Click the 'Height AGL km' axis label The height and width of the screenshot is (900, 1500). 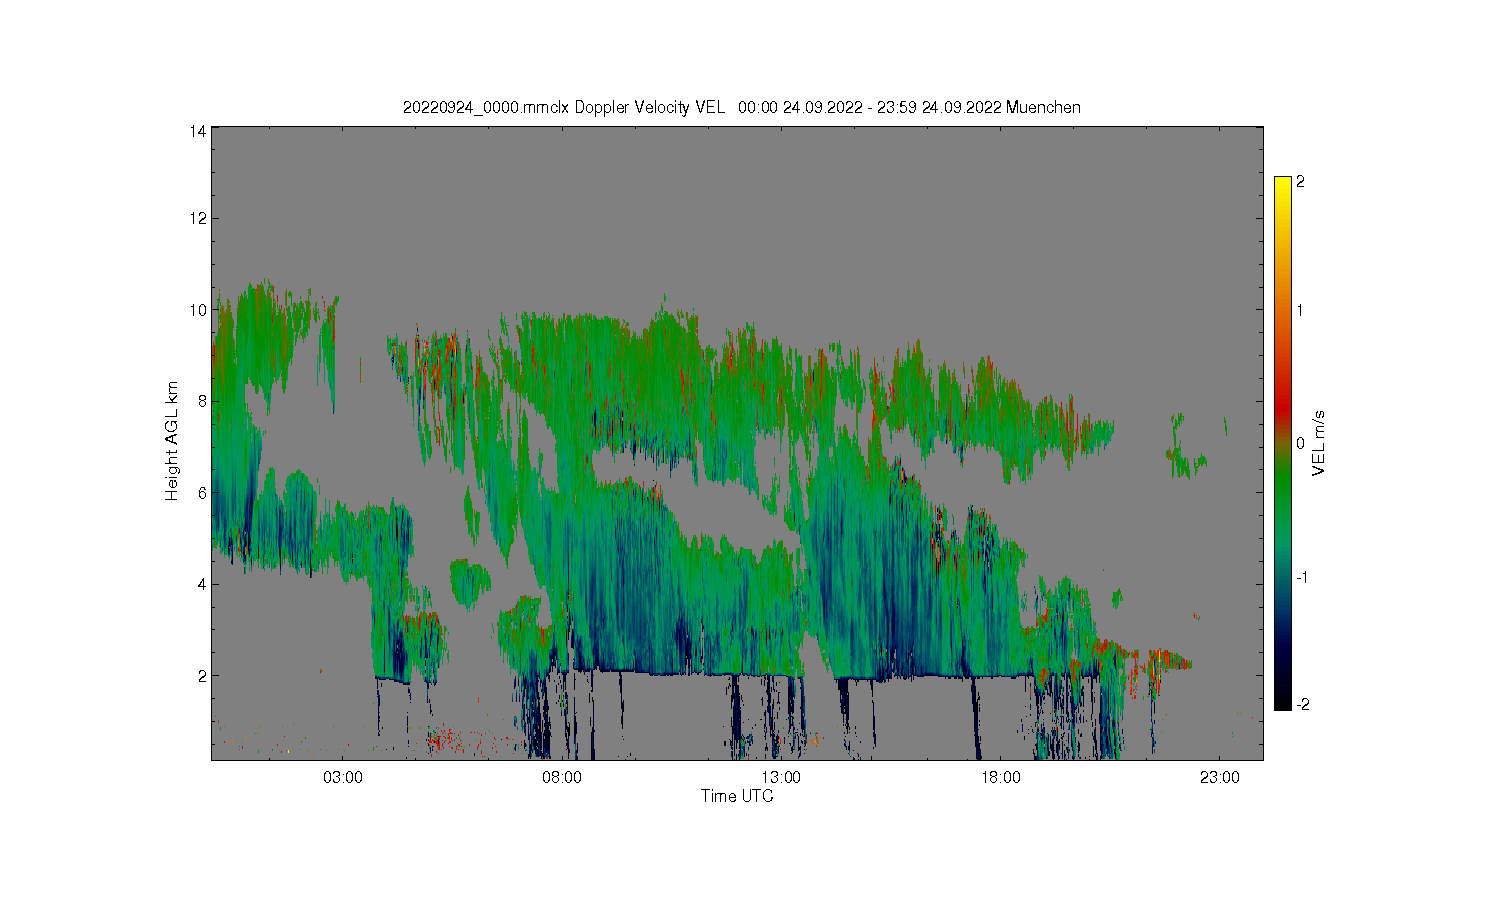172,441
